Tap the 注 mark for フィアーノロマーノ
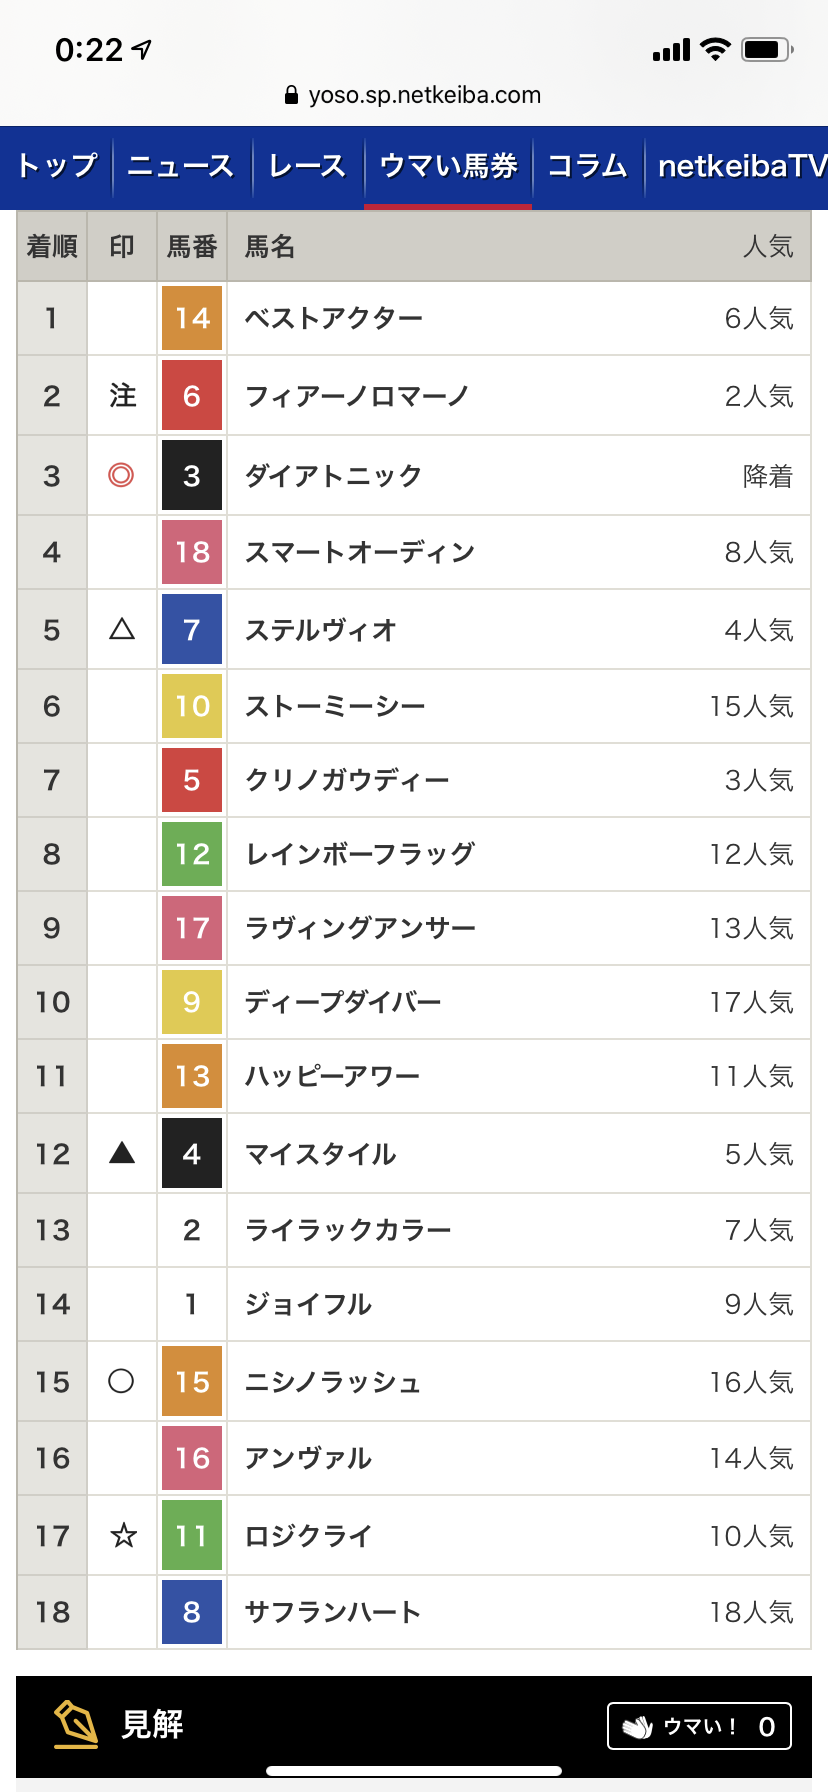The height and width of the screenshot is (1792, 828). 123,396
